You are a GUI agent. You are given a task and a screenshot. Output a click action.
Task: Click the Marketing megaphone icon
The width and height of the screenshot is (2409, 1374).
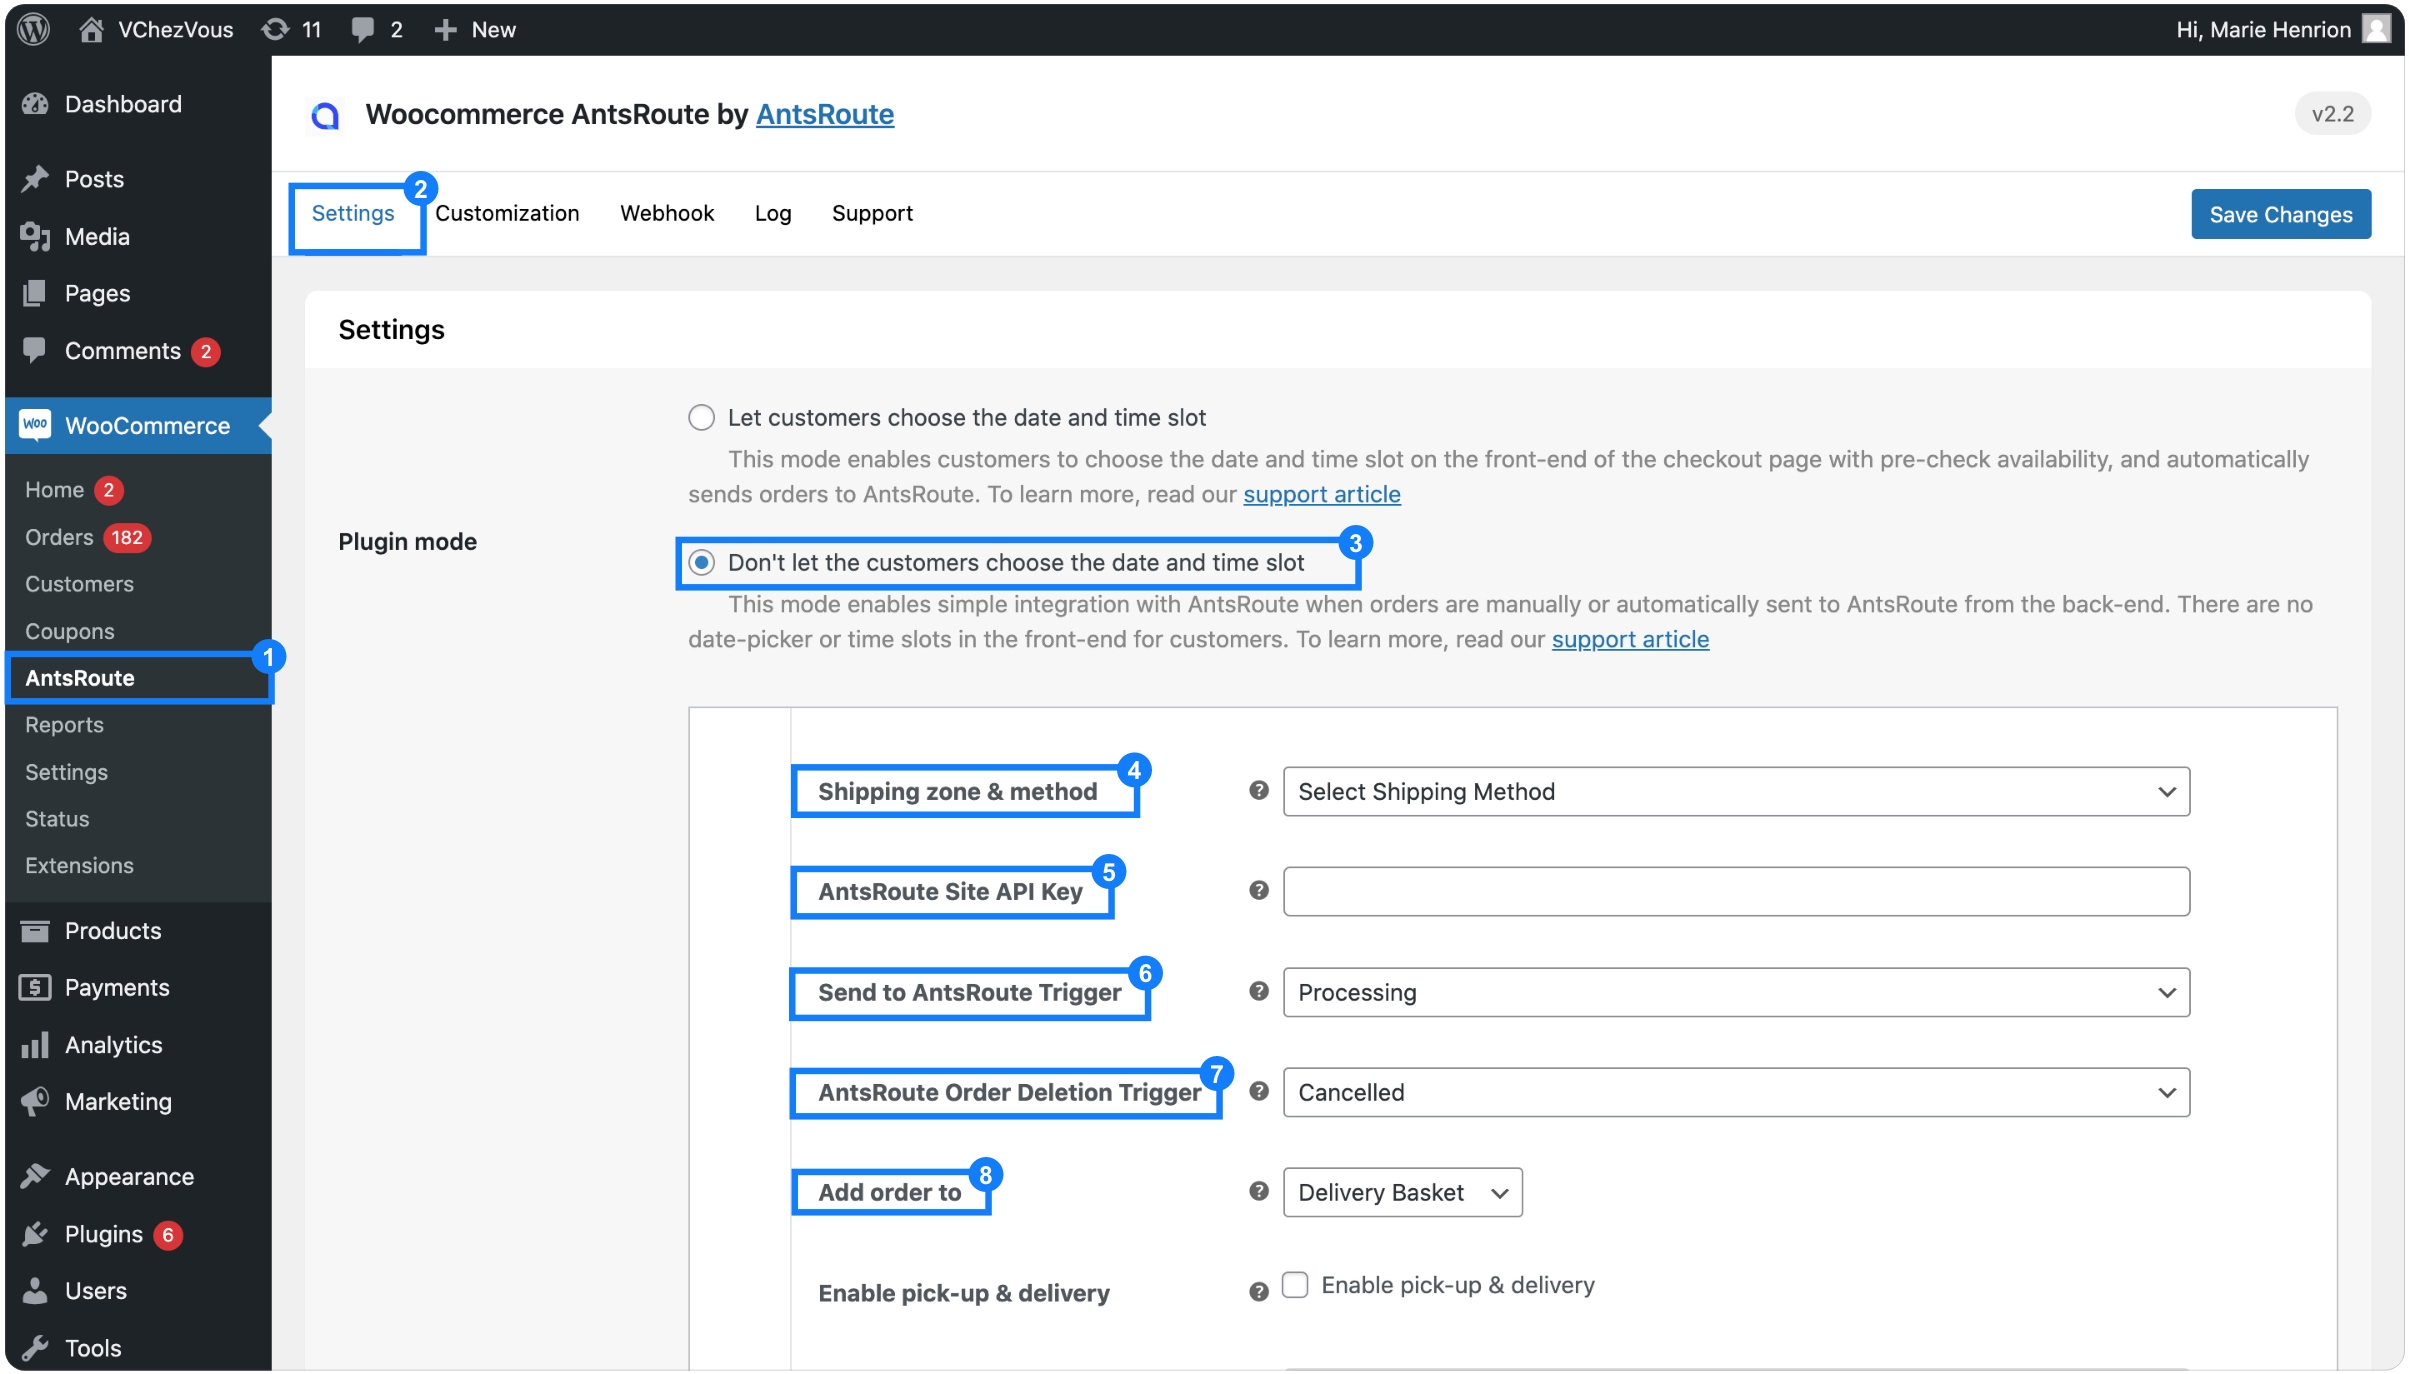pyautogui.click(x=35, y=1102)
